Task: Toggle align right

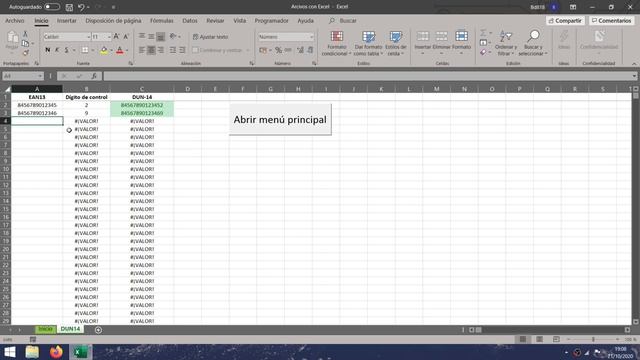Action: [x=161, y=50]
